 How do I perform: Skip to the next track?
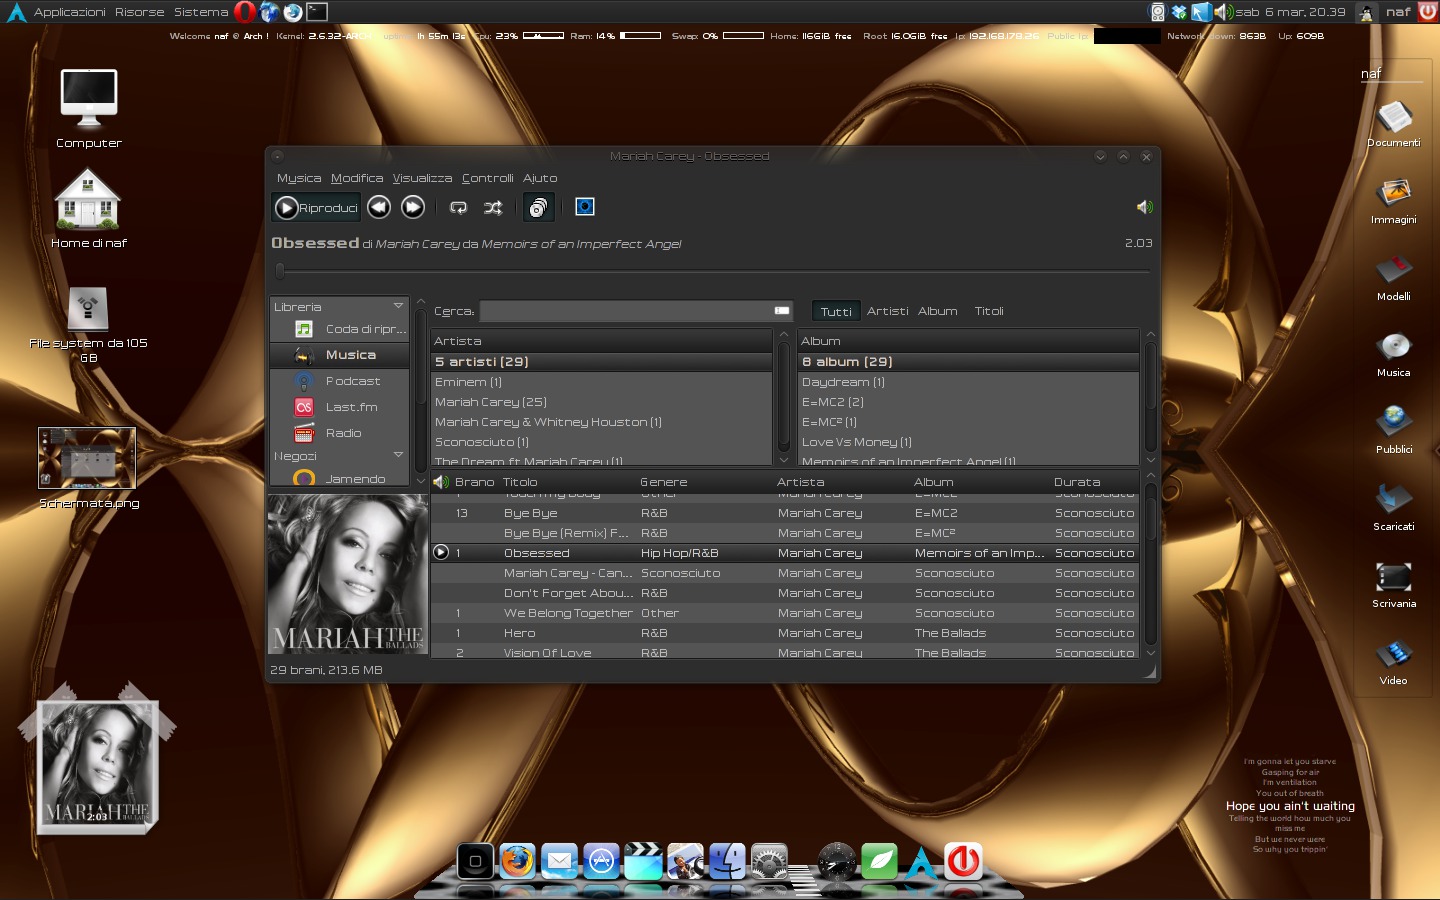413,207
